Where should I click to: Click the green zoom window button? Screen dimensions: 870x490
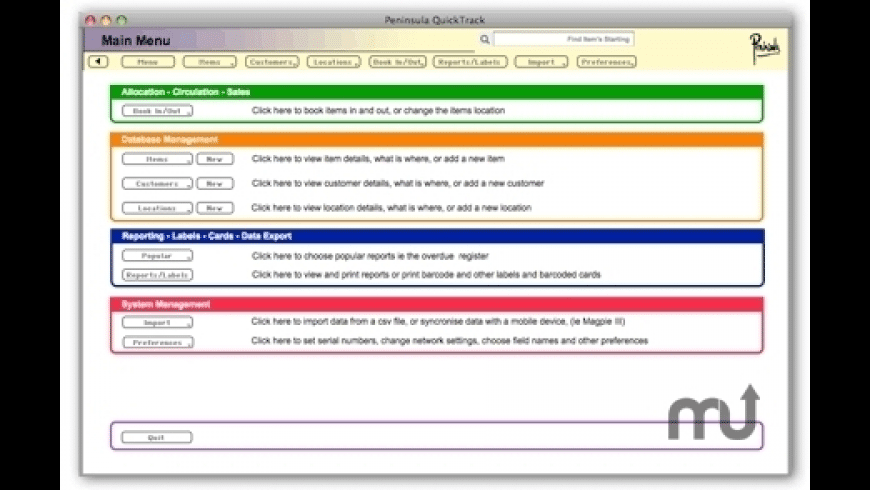[x=122, y=20]
